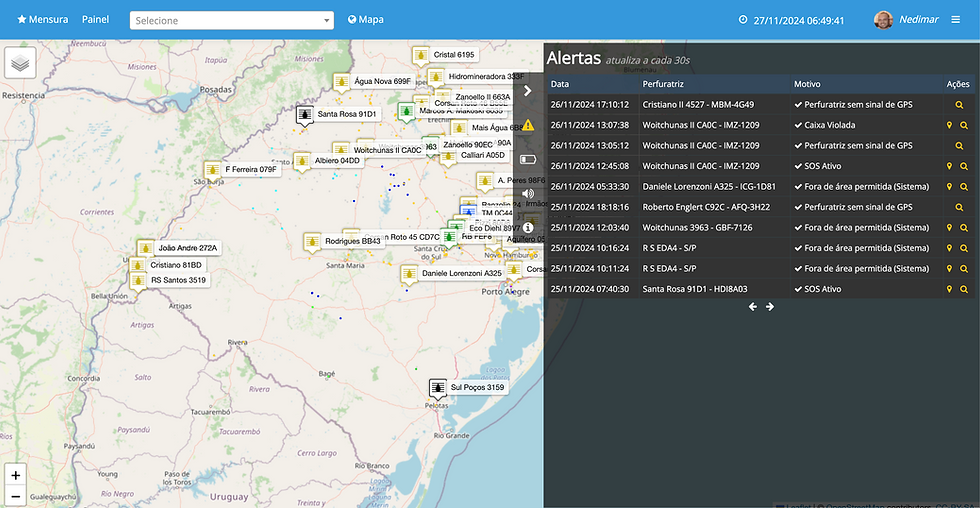
Task: Click the Alertas panel heading
Action: 574,58
